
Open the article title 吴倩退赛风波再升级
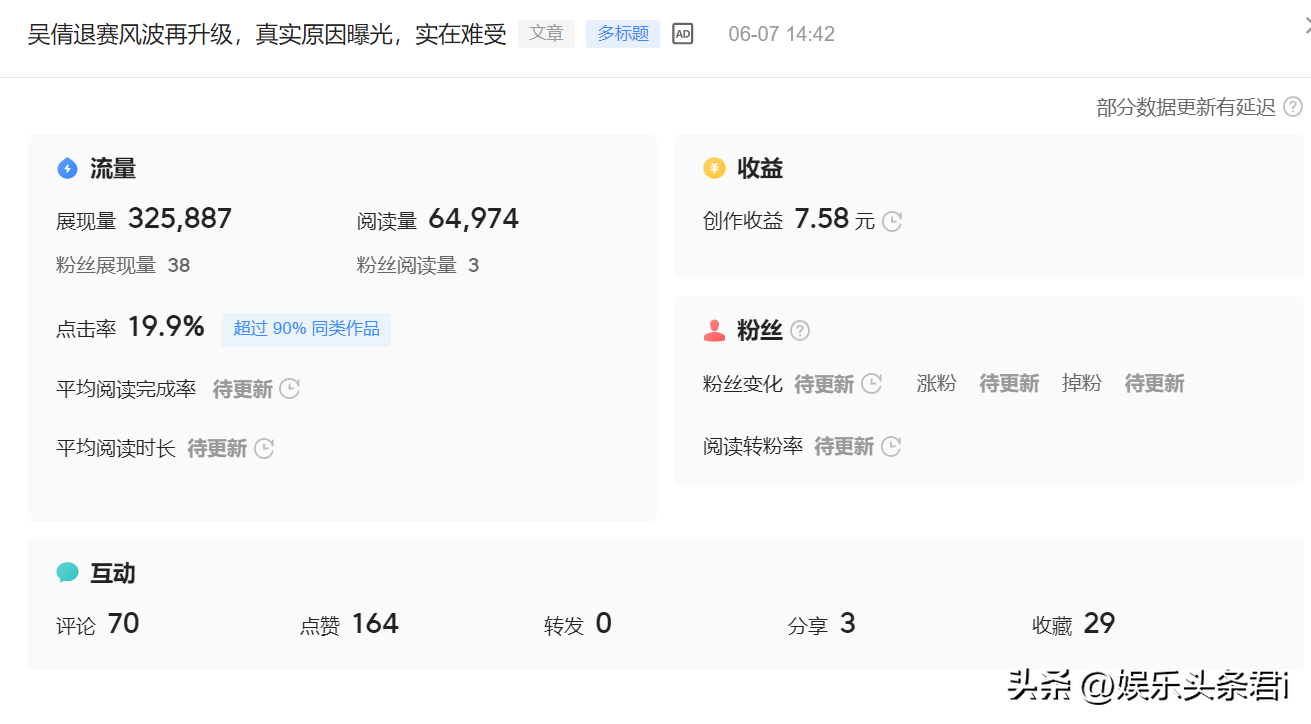[266, 34]
